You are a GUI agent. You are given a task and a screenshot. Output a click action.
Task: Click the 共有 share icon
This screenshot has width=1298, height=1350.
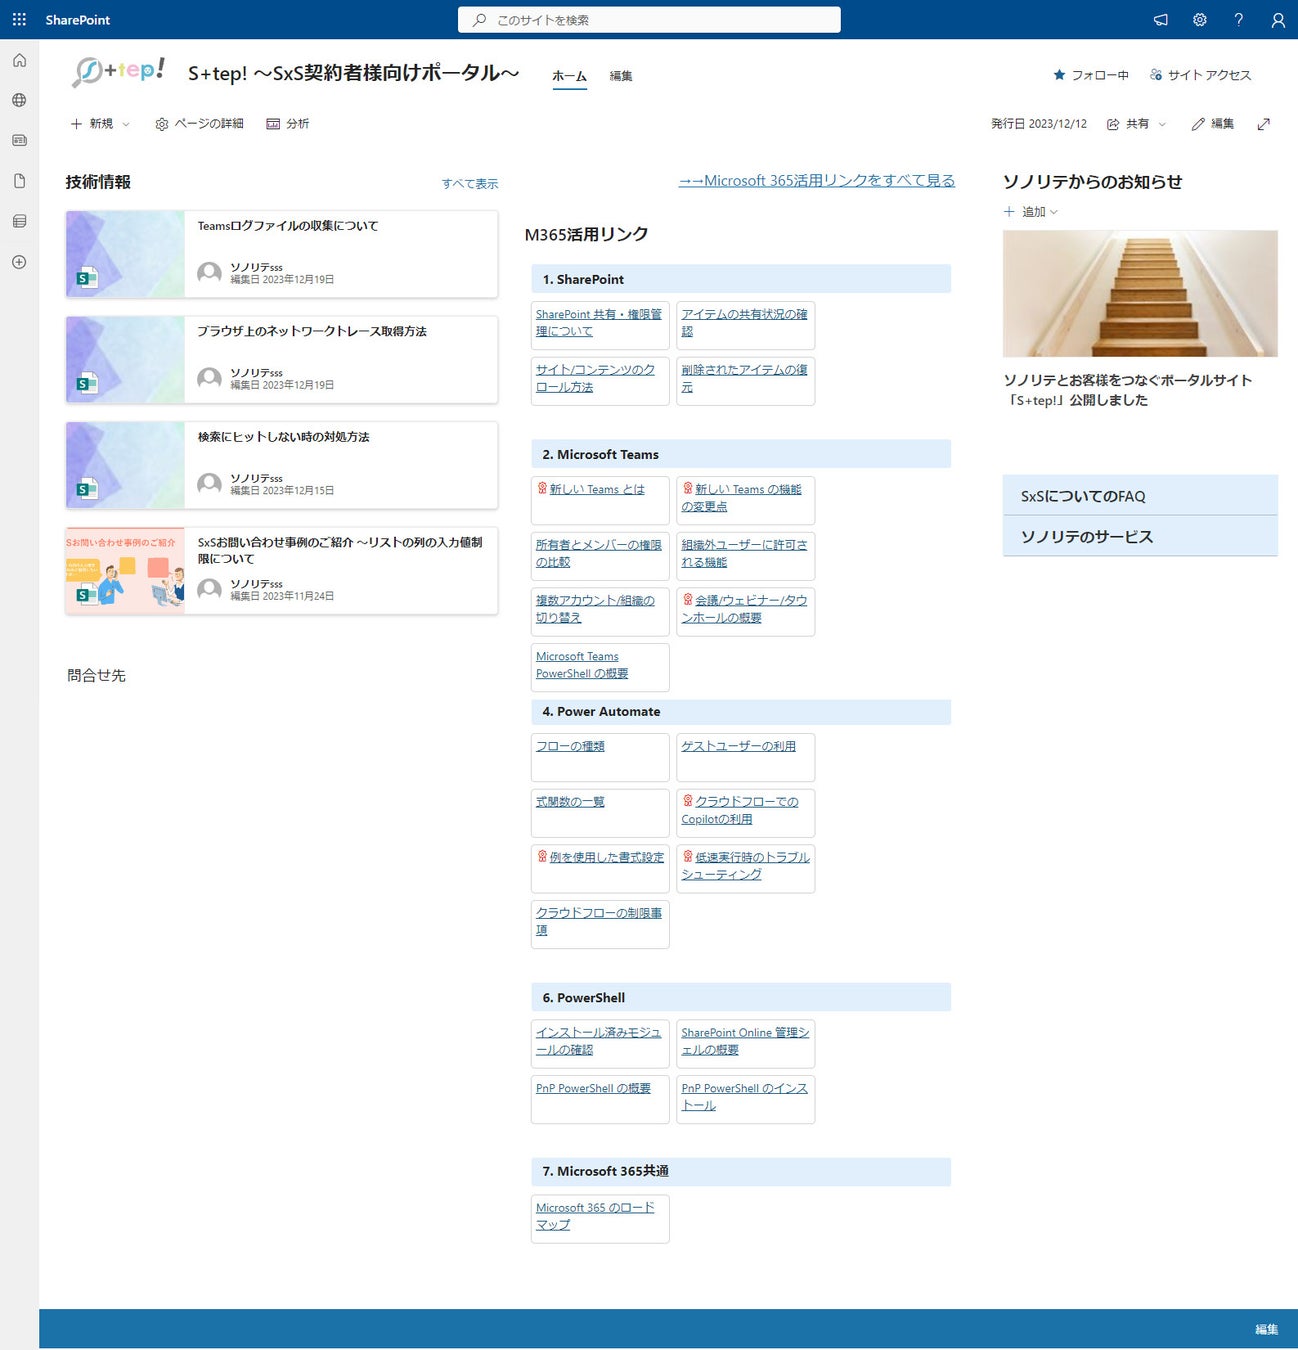(1113, 124)
